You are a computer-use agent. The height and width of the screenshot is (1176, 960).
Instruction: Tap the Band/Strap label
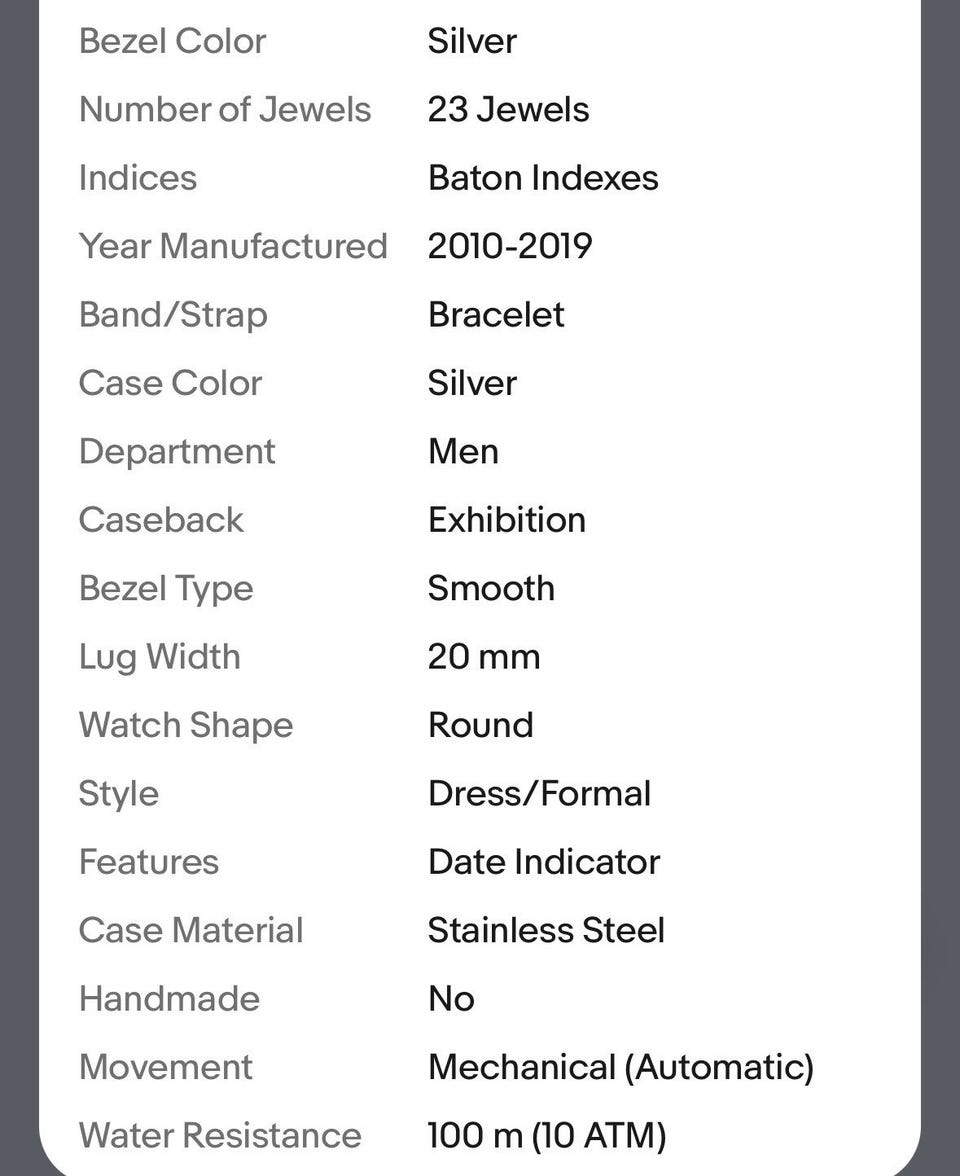173,315
